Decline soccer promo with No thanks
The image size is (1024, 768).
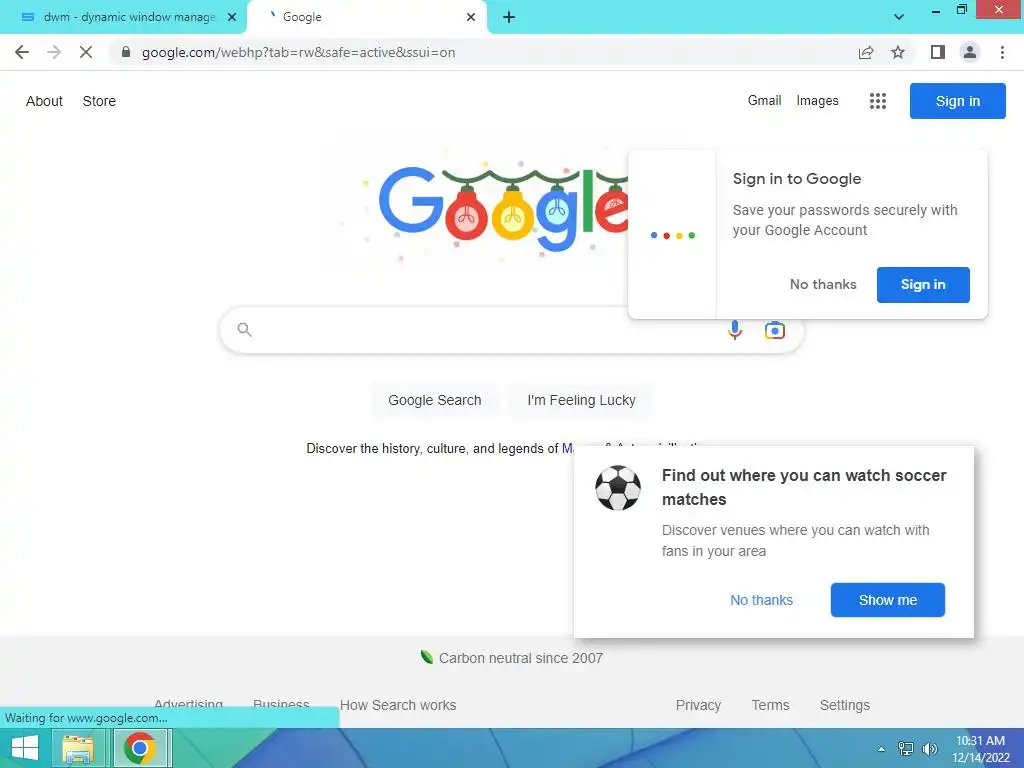click(x=761, y=600)
